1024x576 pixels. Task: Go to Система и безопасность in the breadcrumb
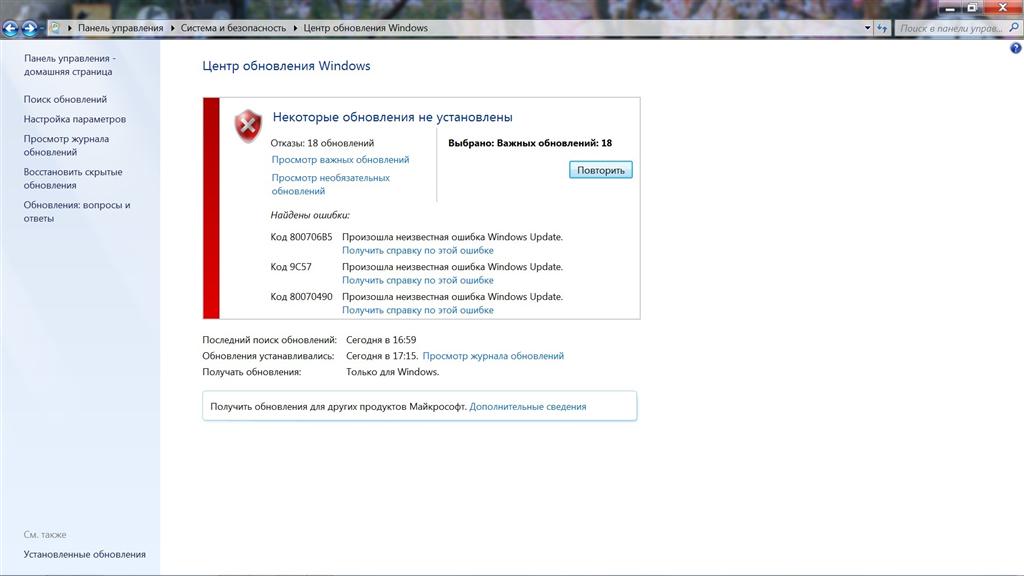tap(233, 28)
